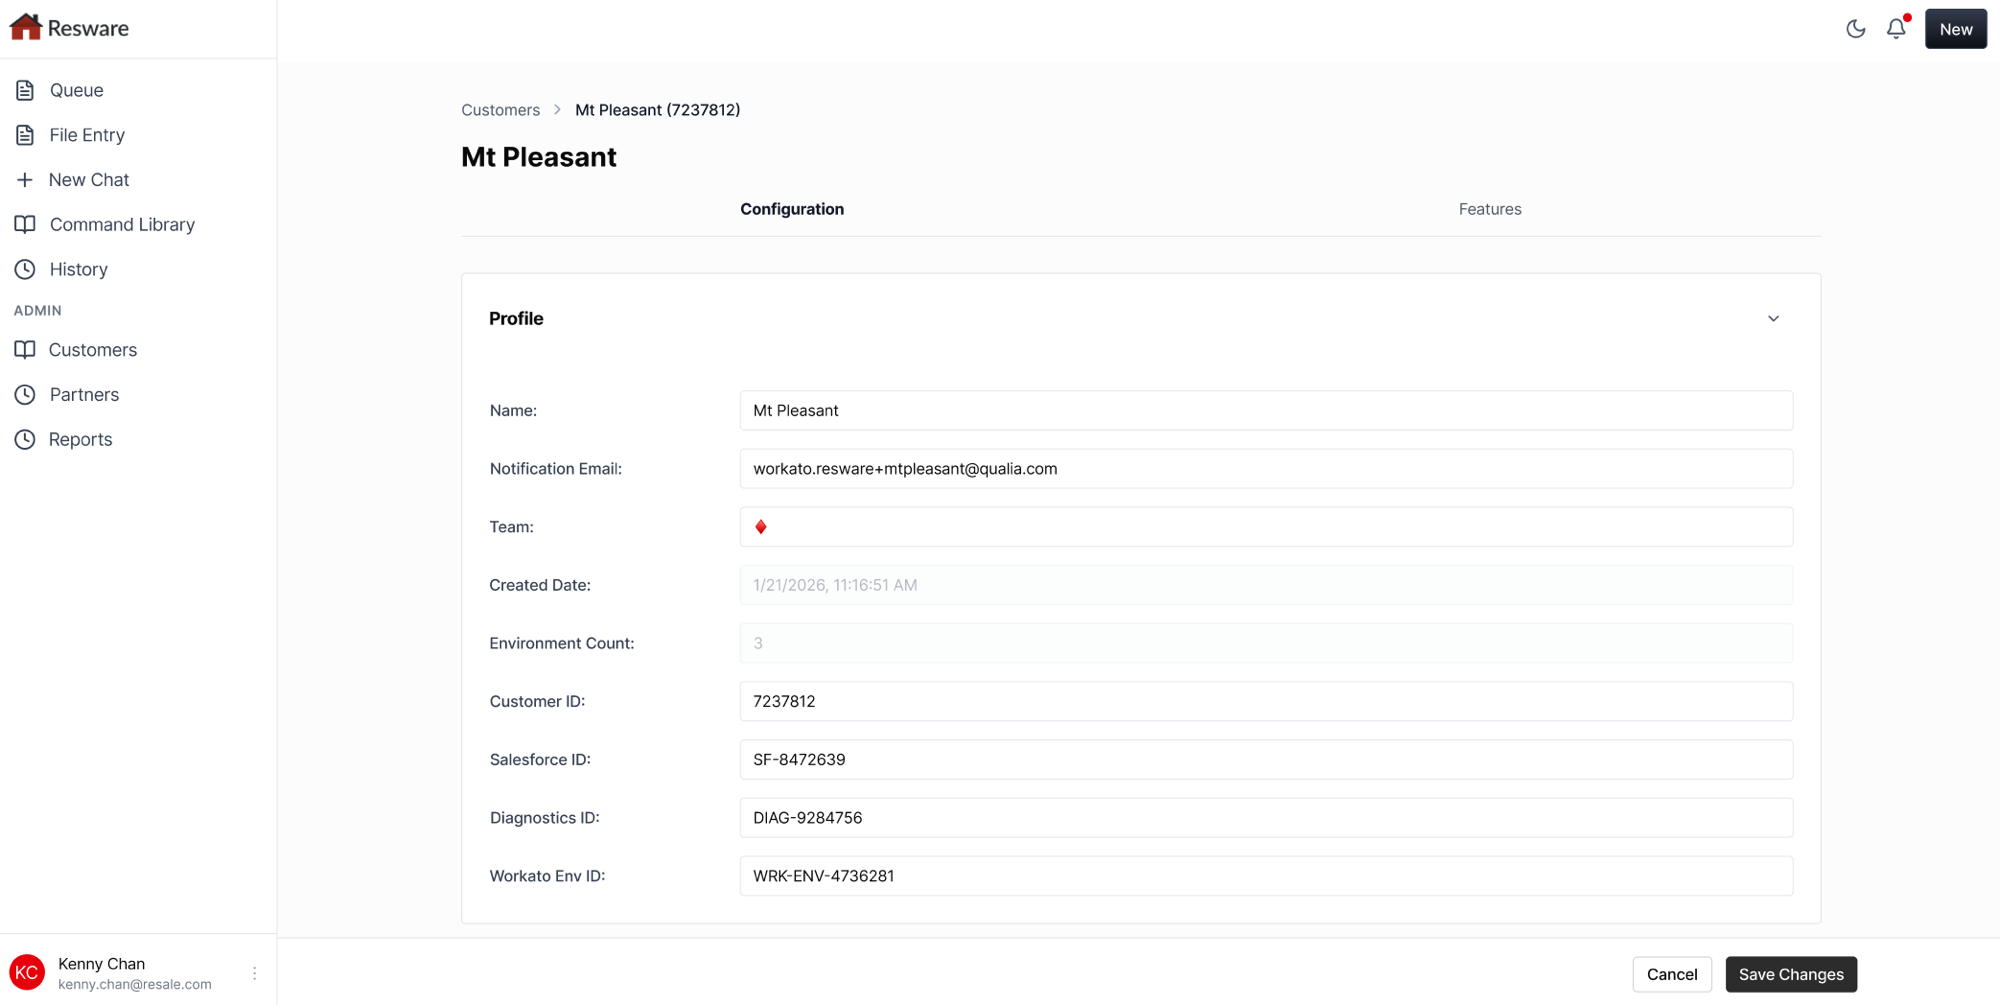
Task: Click the 'Profile' section heading
Action: [x=516, y=318]
